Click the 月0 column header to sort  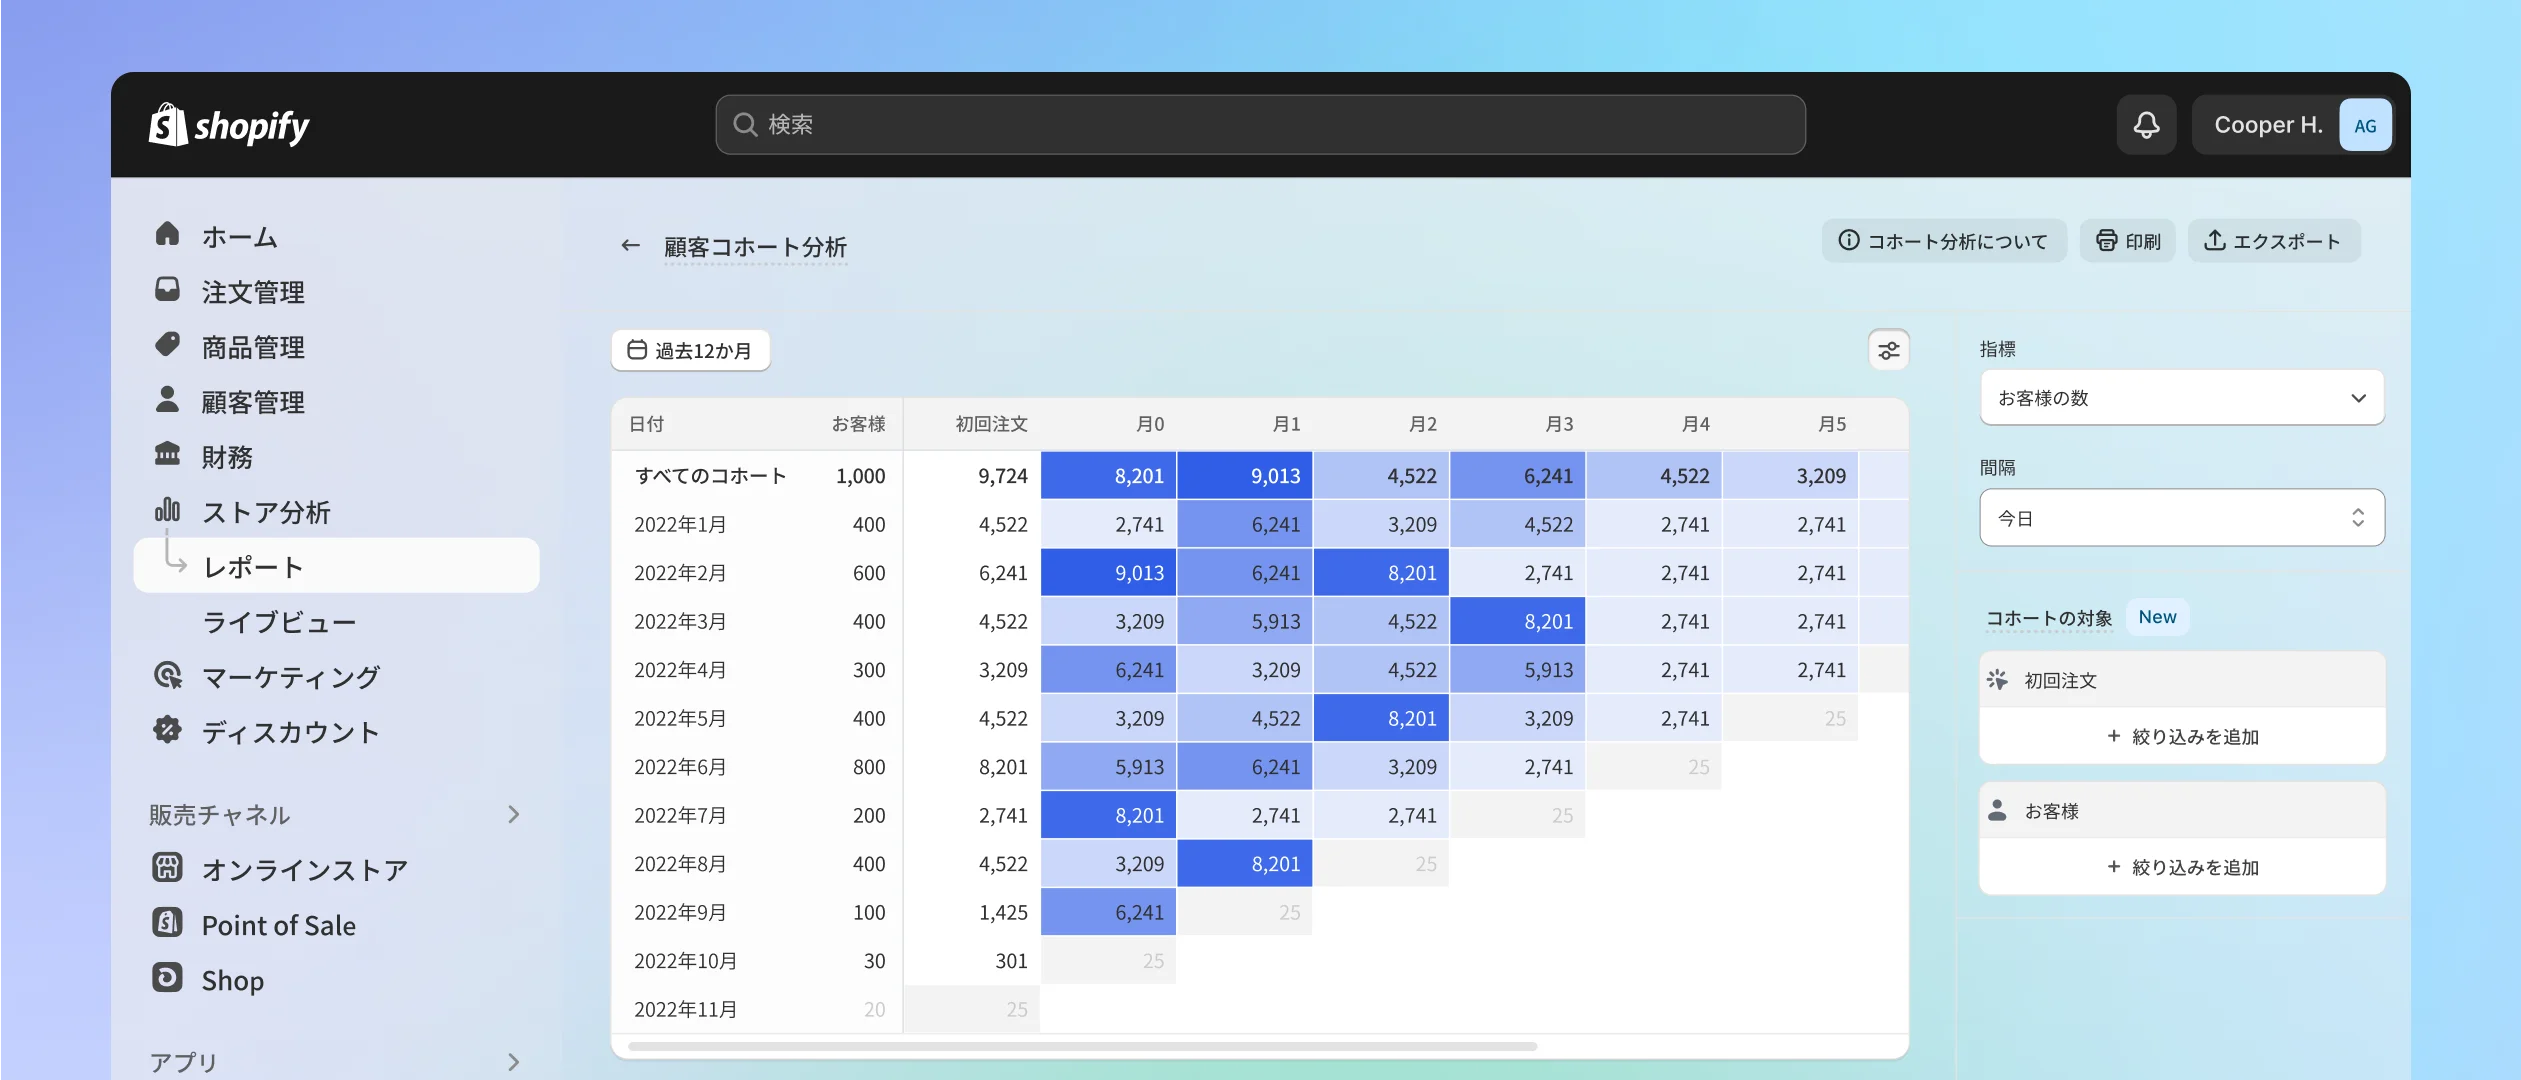coord(1148,421)
